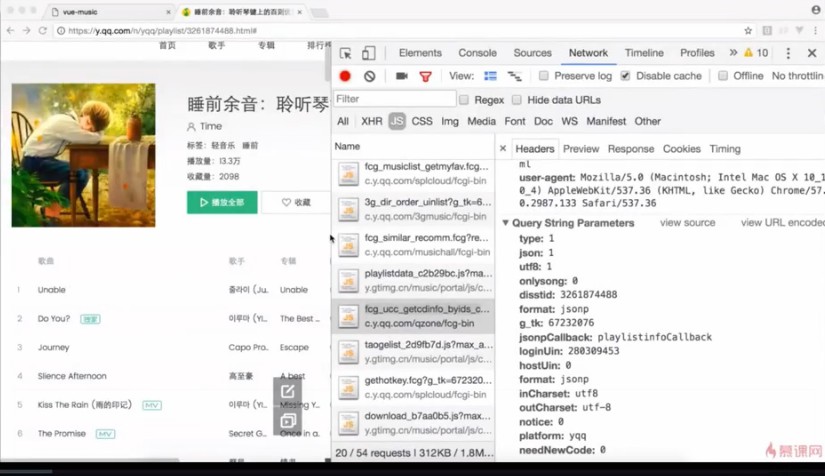825x476 pixels.
Task: Click the badge beside Do You?
Action: tap(90, 319)
